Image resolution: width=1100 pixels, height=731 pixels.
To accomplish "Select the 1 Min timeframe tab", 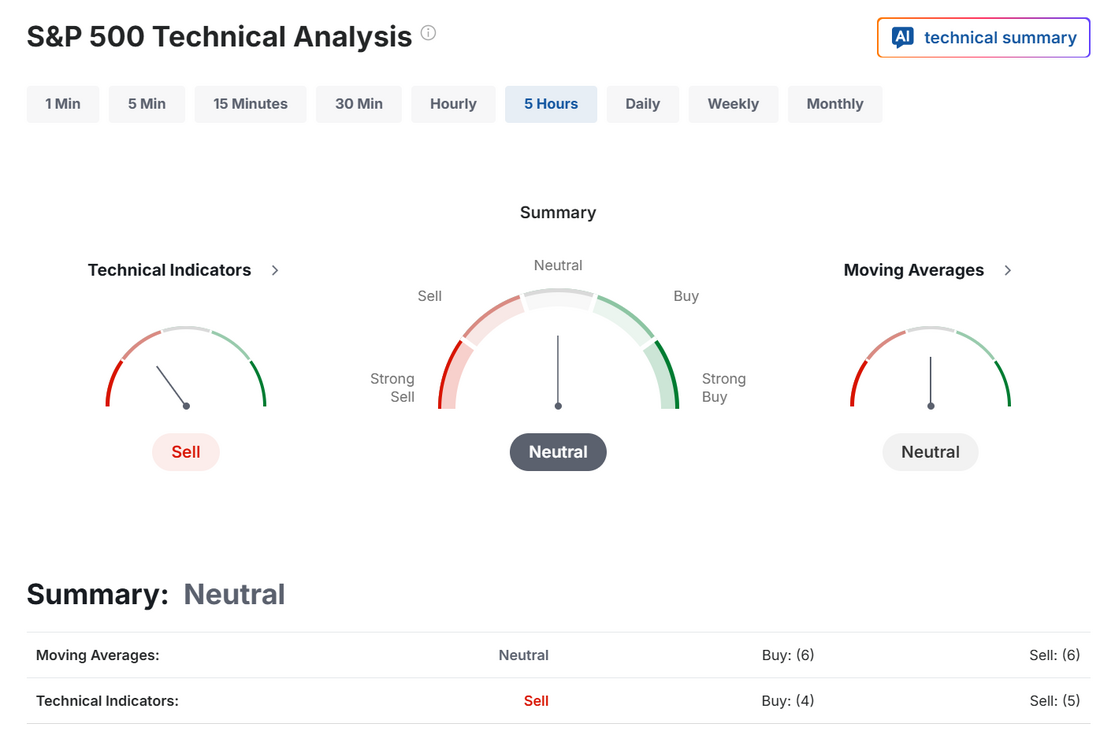I will point(63,104).
